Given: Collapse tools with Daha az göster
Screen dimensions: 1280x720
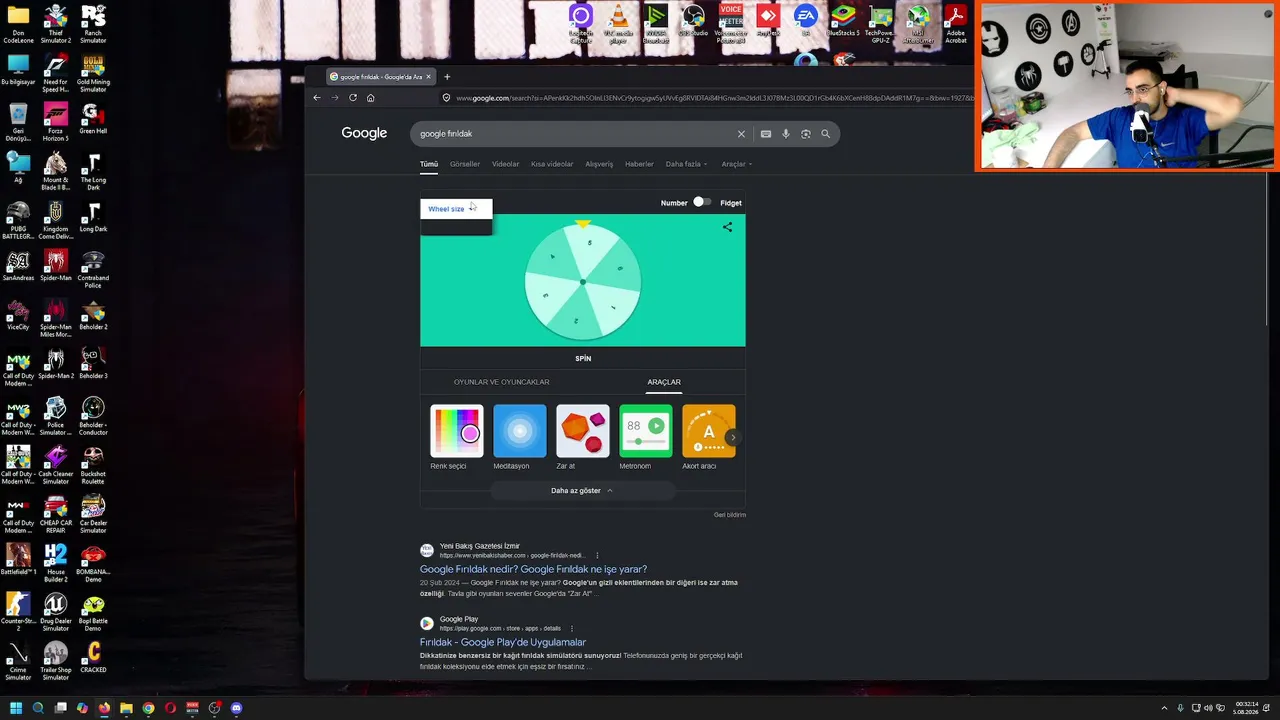Looking at the screenshot, I should (x=582, y=491).
